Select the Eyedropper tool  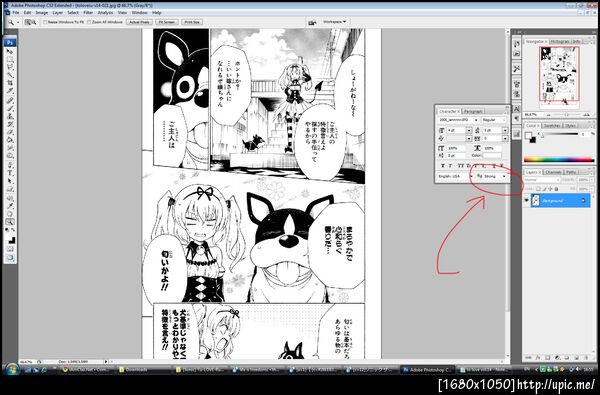(10, 206)
